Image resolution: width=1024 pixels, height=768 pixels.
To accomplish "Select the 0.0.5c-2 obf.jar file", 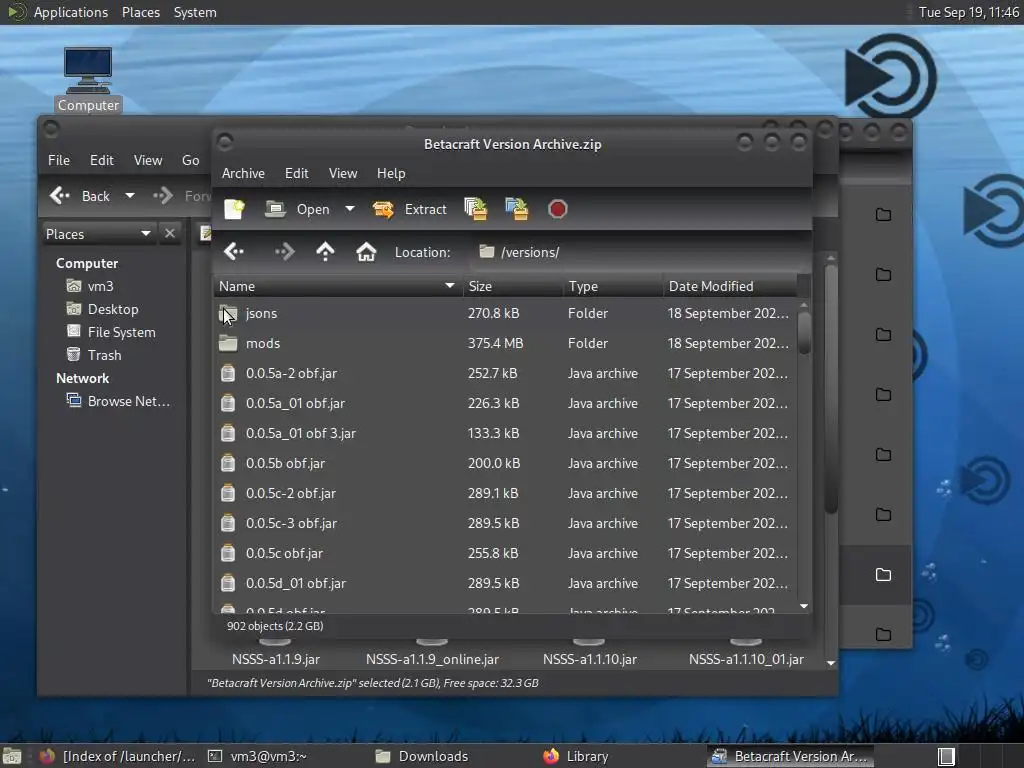I will (505, 494).
